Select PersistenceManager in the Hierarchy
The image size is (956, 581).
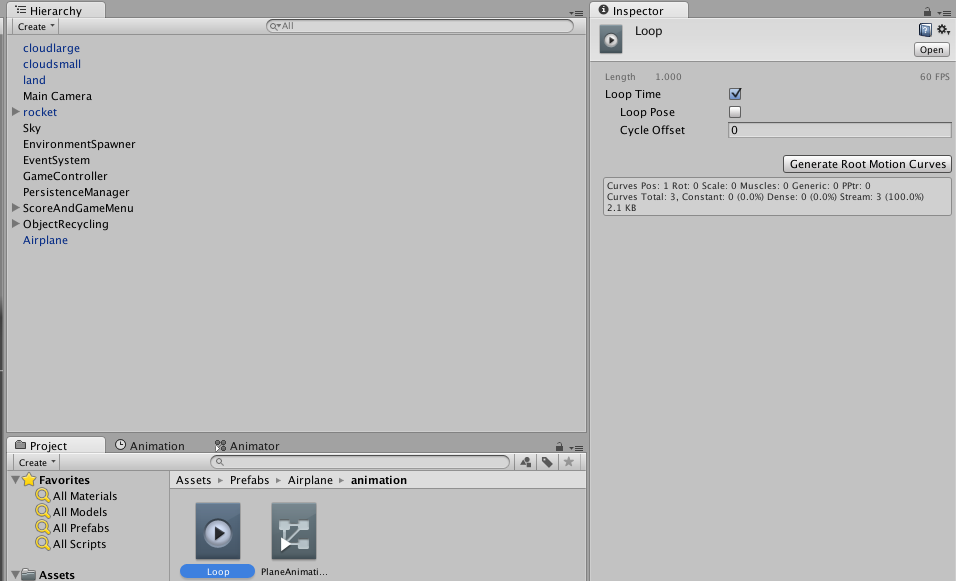[76, 192]
